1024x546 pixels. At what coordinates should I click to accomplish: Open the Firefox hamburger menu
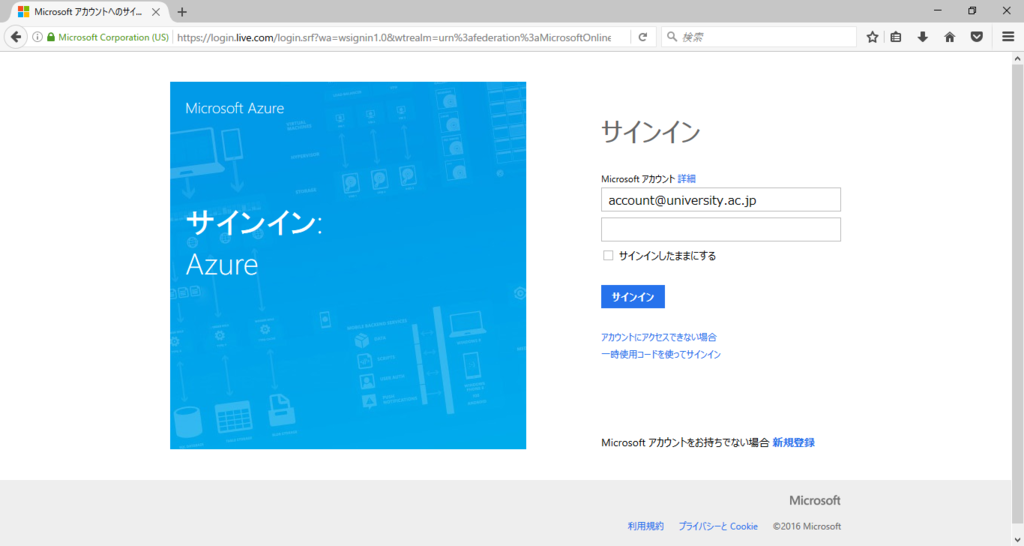(x=1008, y=37)
